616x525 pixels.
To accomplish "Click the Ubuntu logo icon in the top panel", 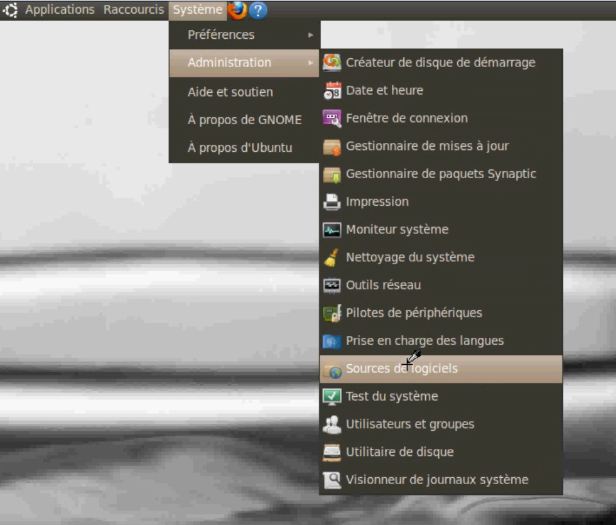I will (10, 10).
